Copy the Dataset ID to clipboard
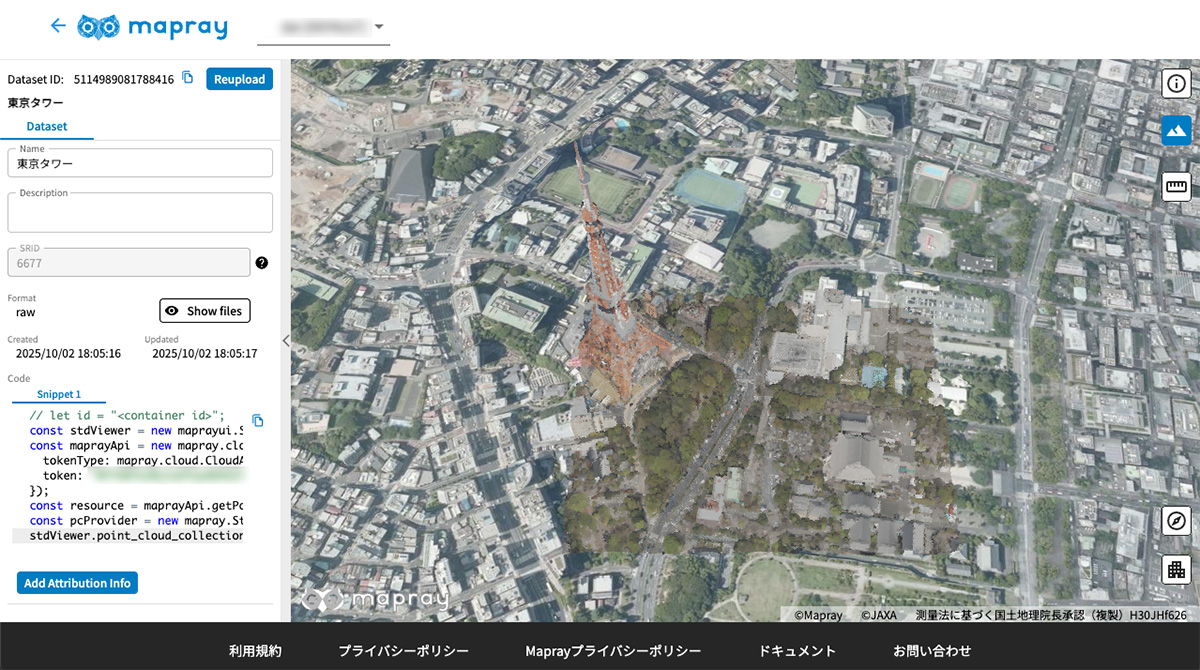Viewport: 1200px width, 670px height. pos(188,78)
